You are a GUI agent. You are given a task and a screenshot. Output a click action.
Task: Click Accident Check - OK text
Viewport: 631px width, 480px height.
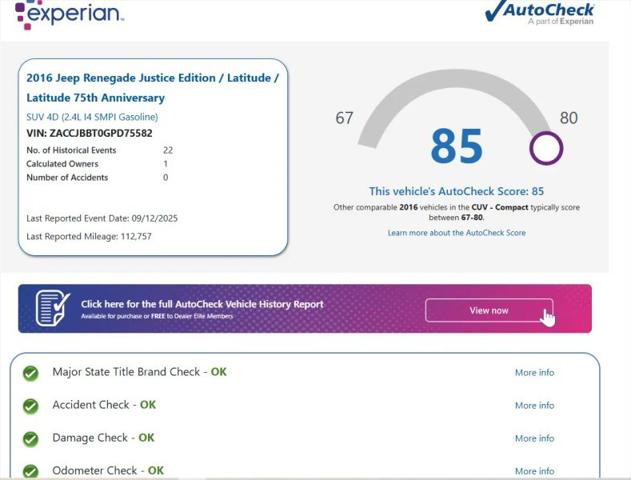pyautogui.click(x=104, y=405)
